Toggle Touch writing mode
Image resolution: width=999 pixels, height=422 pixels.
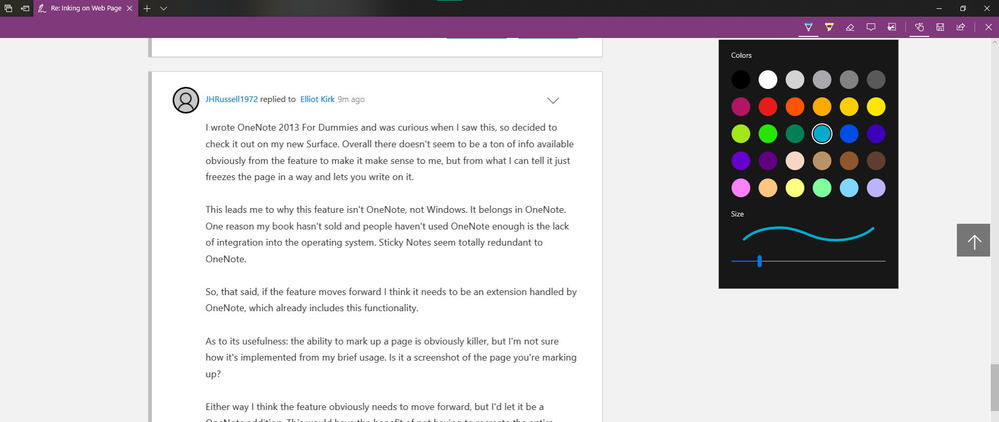pos(919,27)
